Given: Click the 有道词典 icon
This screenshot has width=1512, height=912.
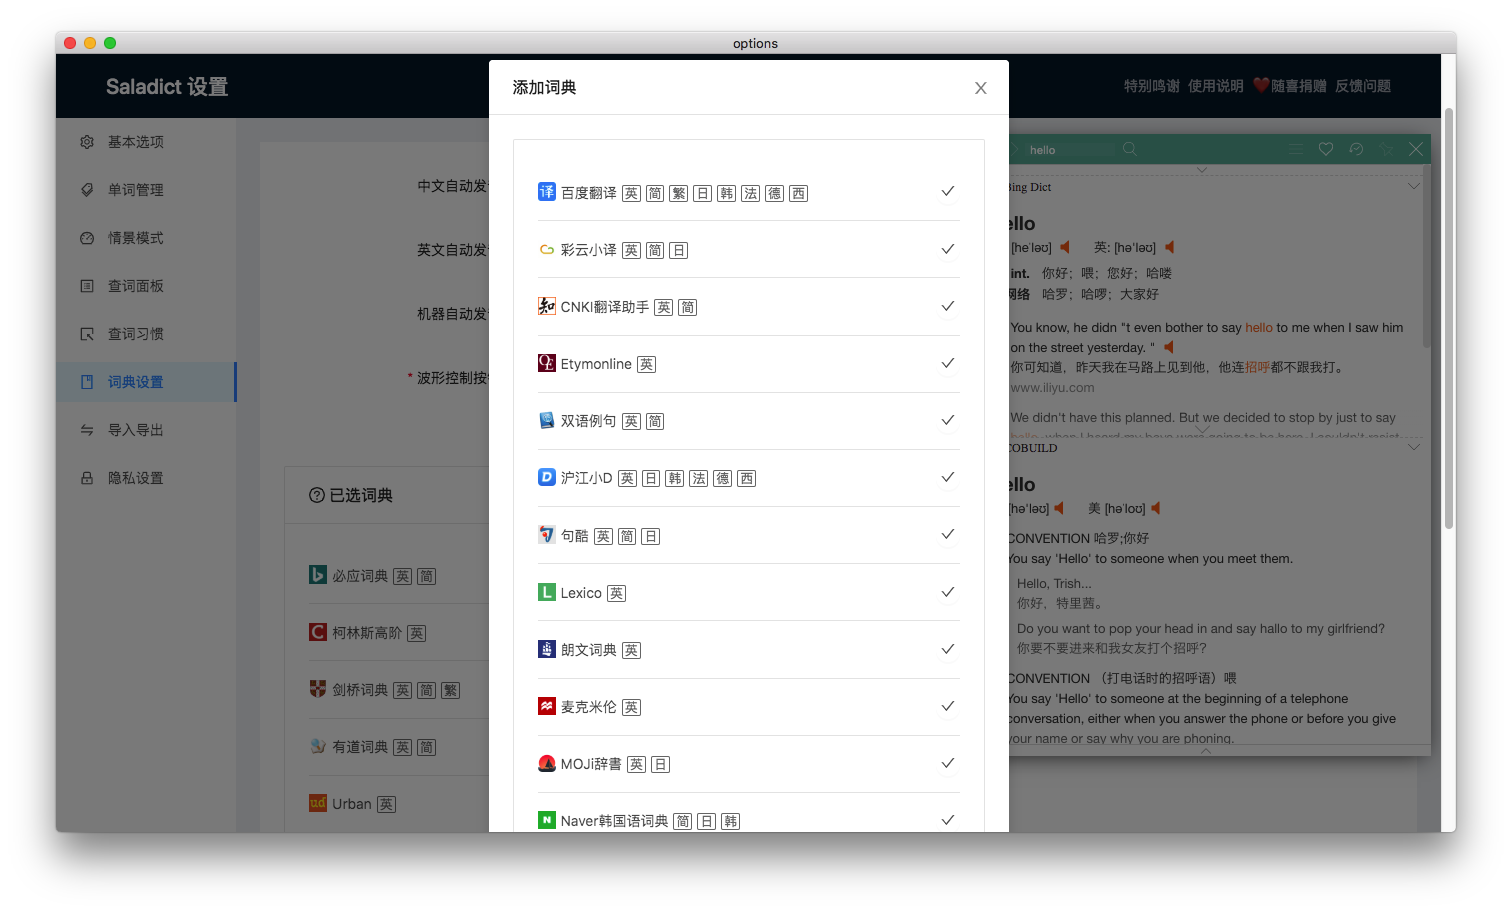Looking at the screenshot, I should click(318, 746).
